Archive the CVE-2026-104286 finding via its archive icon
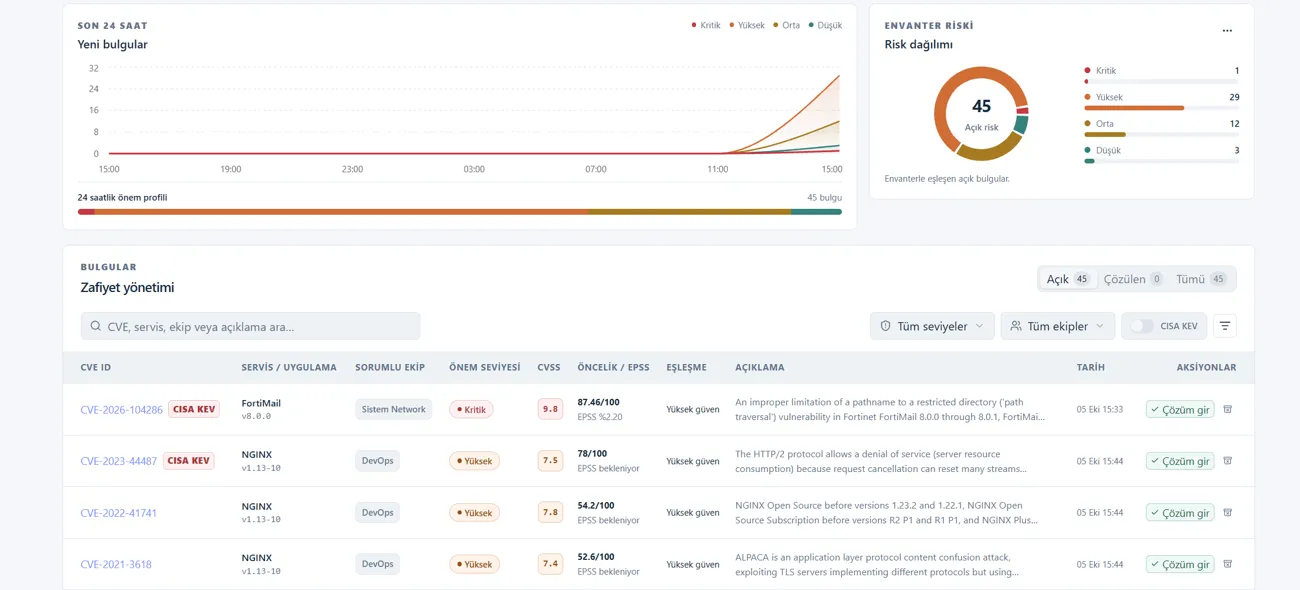 pyautogui.click(x=1228, y=409)
